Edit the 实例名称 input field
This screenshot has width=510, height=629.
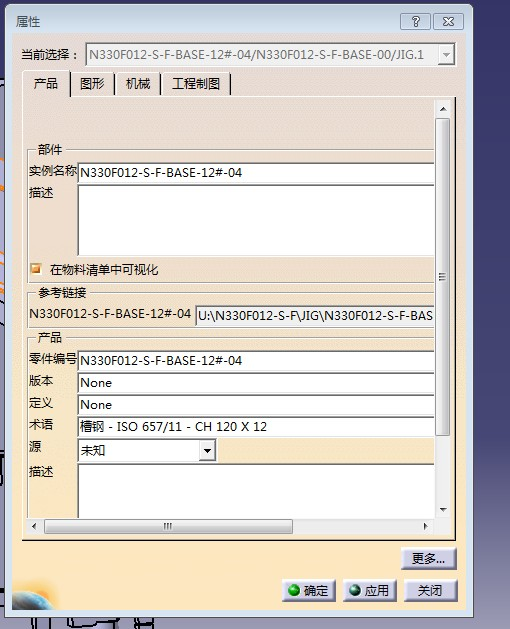point(256,173)
